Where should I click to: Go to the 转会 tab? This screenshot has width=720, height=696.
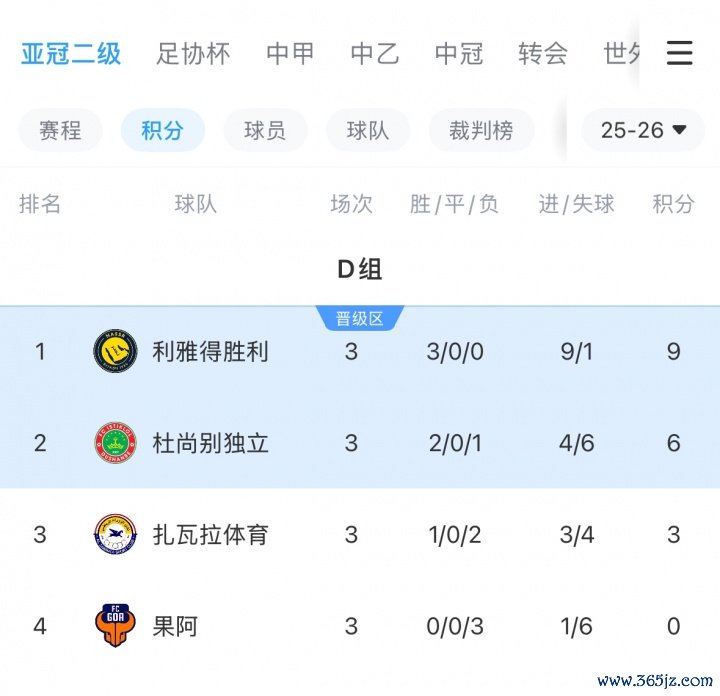(x=543, y=53)
